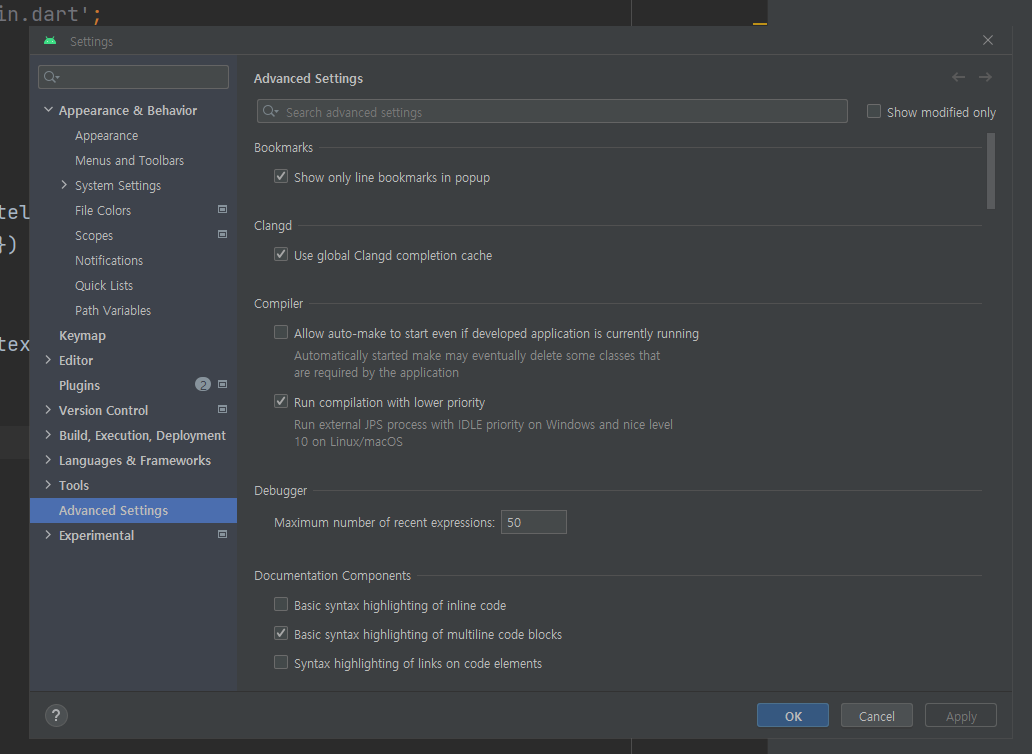Click project-level icon beside Version Control

[x=222, y=409]
